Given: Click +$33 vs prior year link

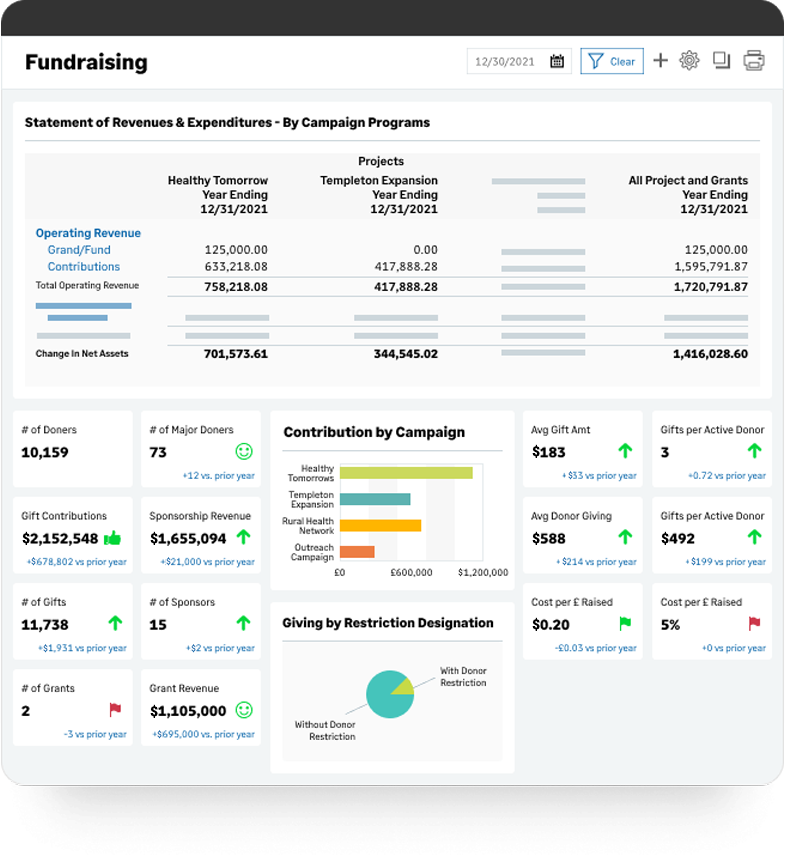Looking at the screenshot, I should pos(599,475).
